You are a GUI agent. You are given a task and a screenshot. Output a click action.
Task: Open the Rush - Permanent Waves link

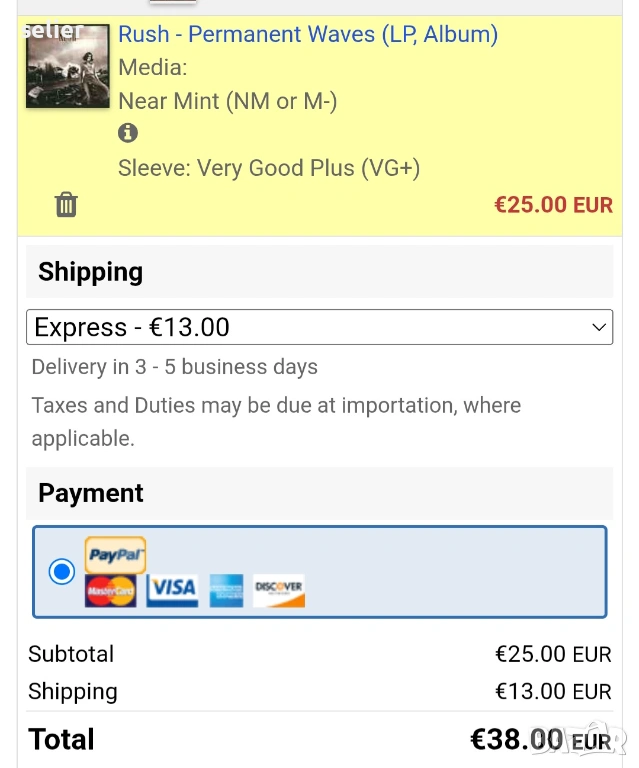click(x=308, y=34)
